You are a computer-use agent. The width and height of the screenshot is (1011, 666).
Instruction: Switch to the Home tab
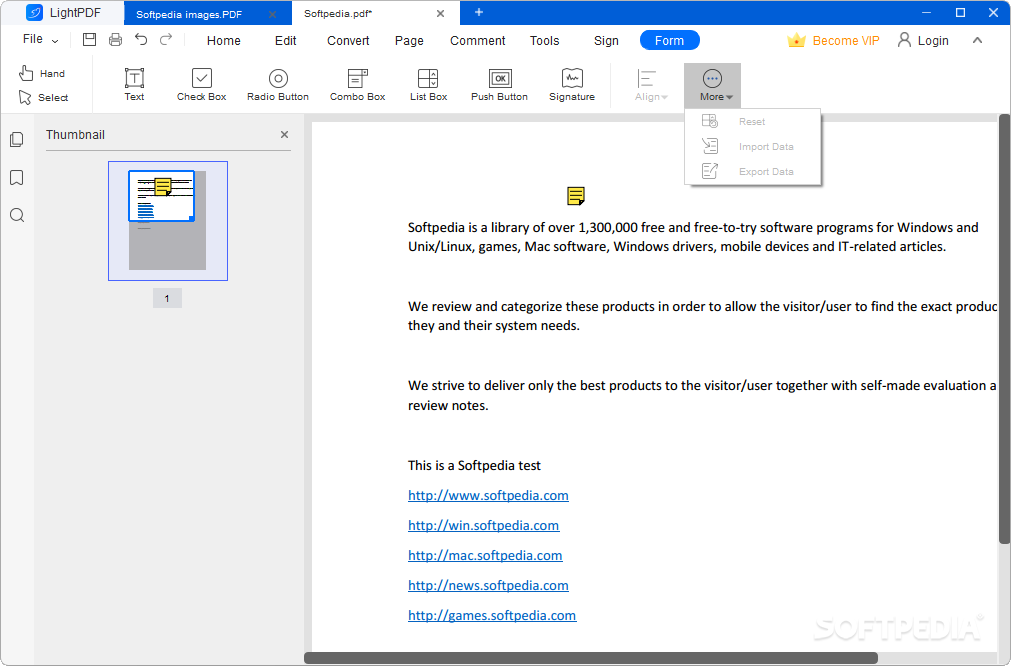pyautogui.click(x=224, y=41)
